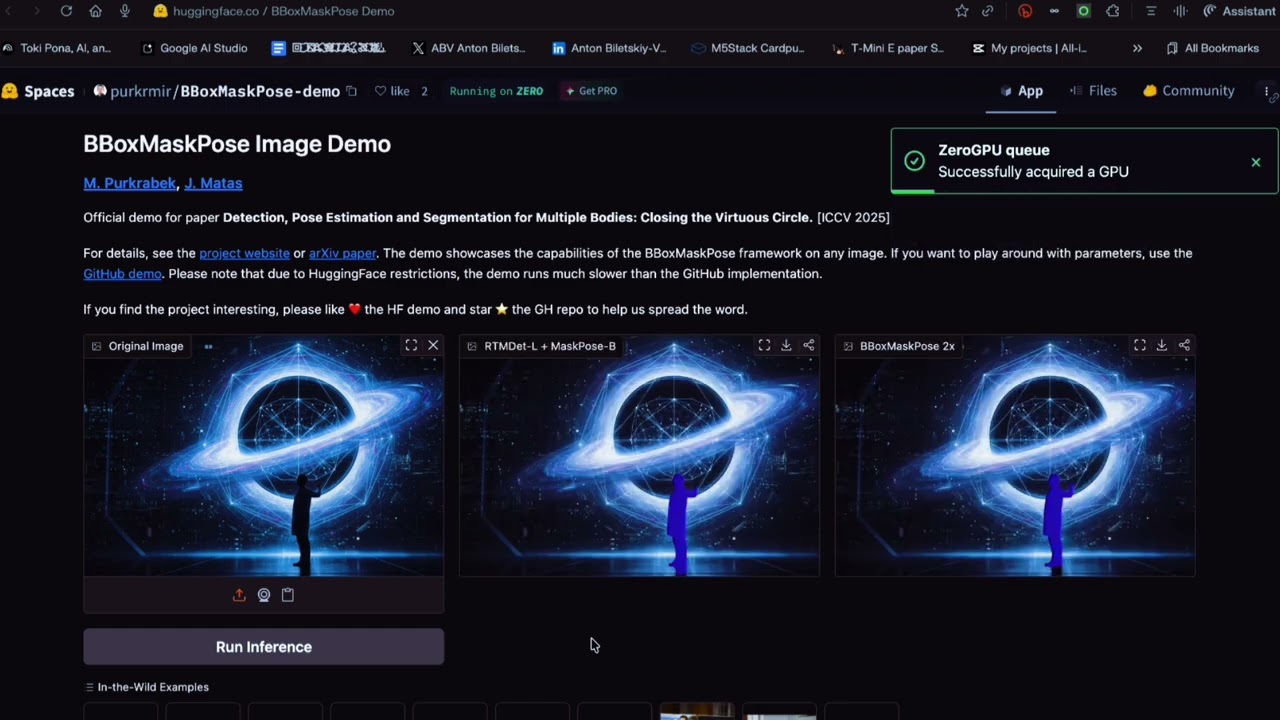Share RTMDet-L + MaskPose-B output image
The width and height of the screenshot is (1280, 720).
(x=809, y=345)
